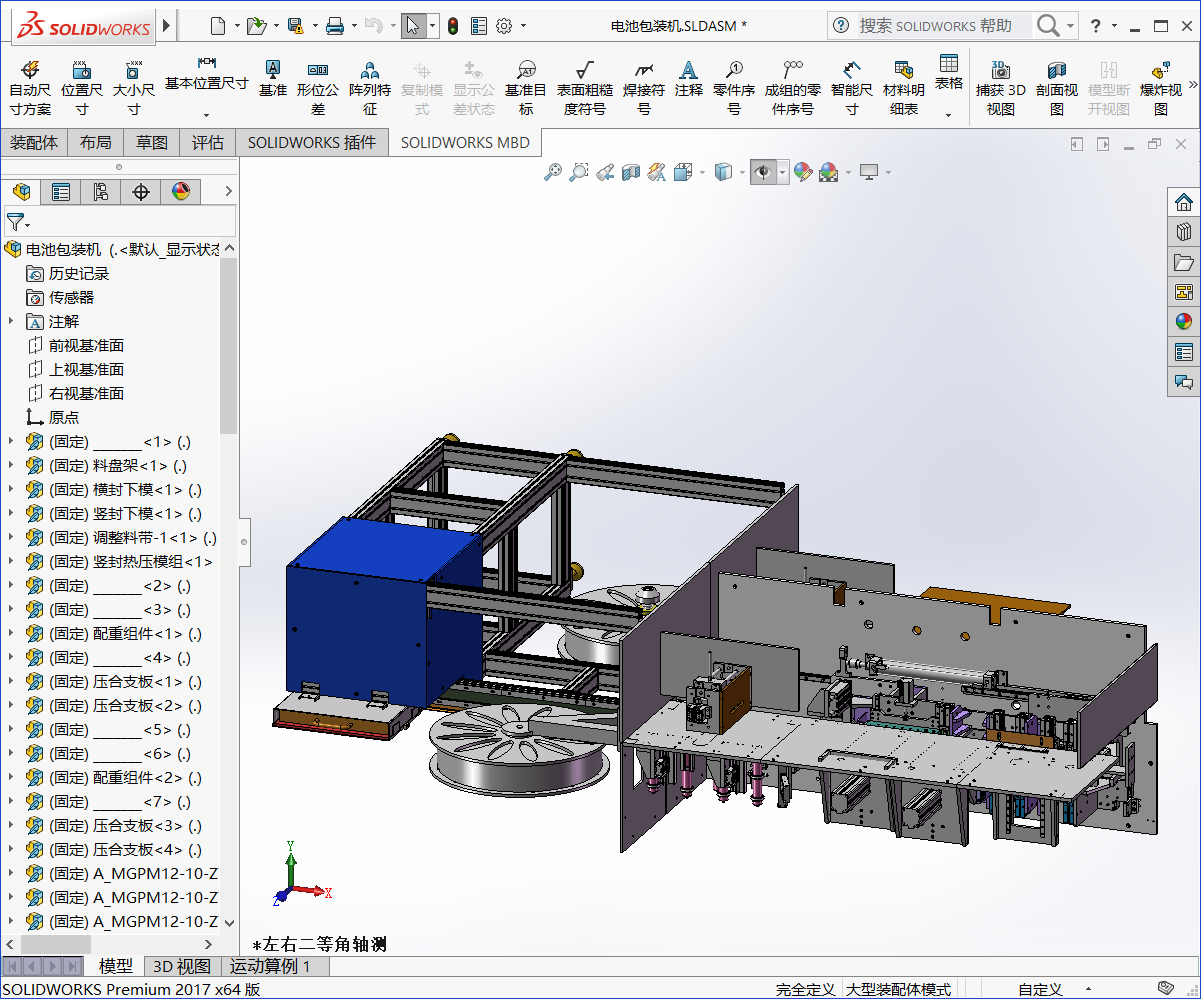Switch to the DisplayManager color-ball tab
The height and width of the screenshot is (999, 1201).
[x=181, y=192]
